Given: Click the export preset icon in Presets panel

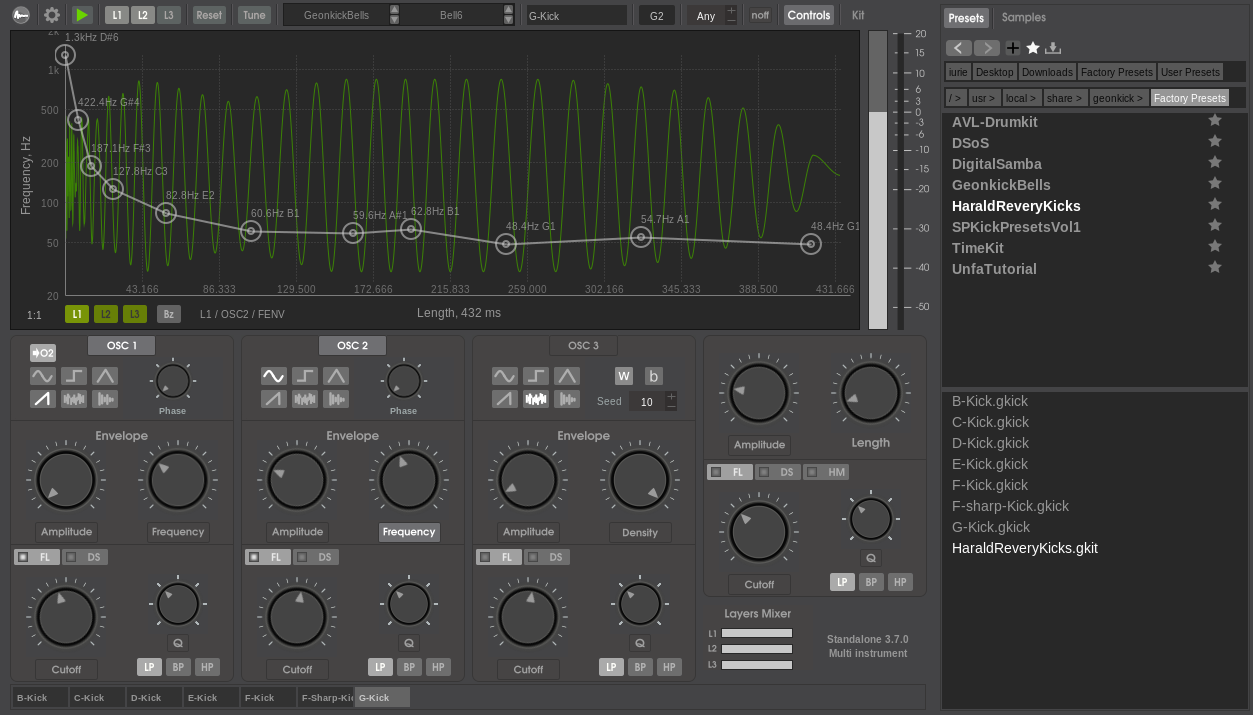Looking at the screenshot, I should (x=1055, y=47).
